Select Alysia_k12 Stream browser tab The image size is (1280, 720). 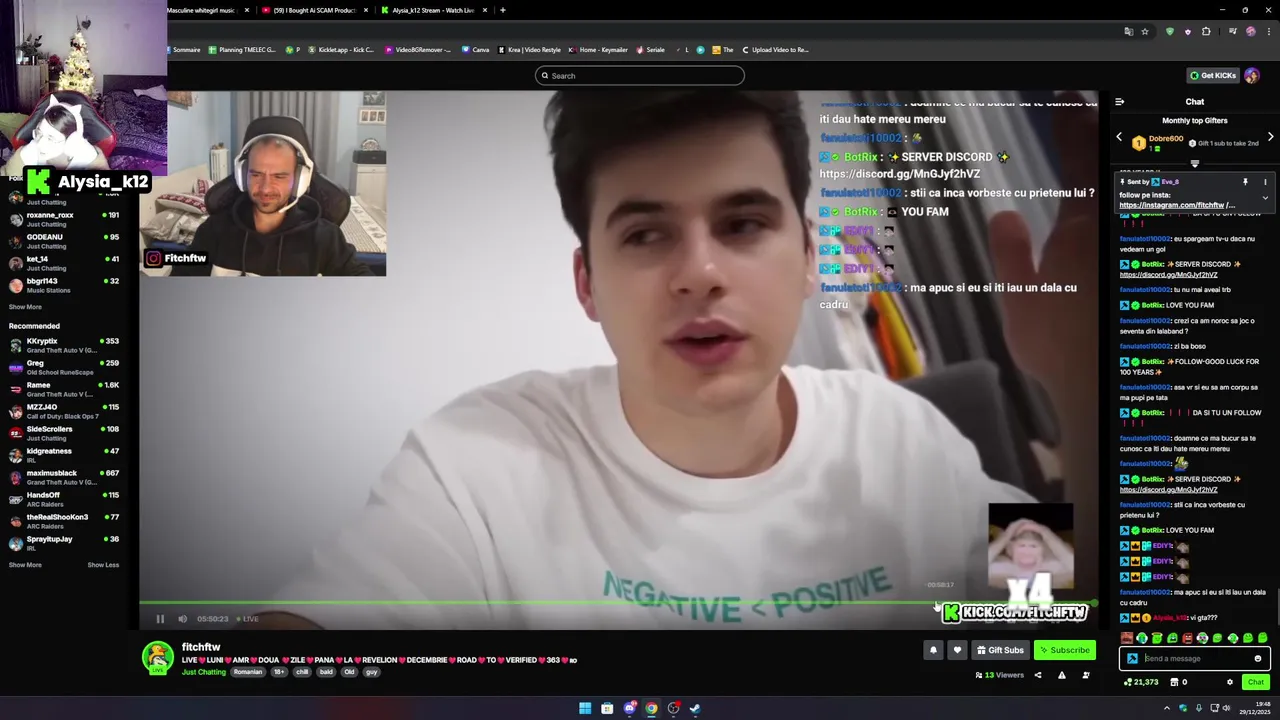pos(435,10)
